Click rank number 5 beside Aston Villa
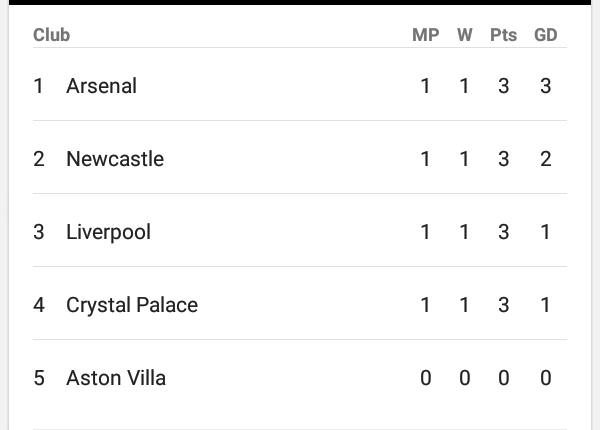The image size is (600, 430). coord(39,378)
